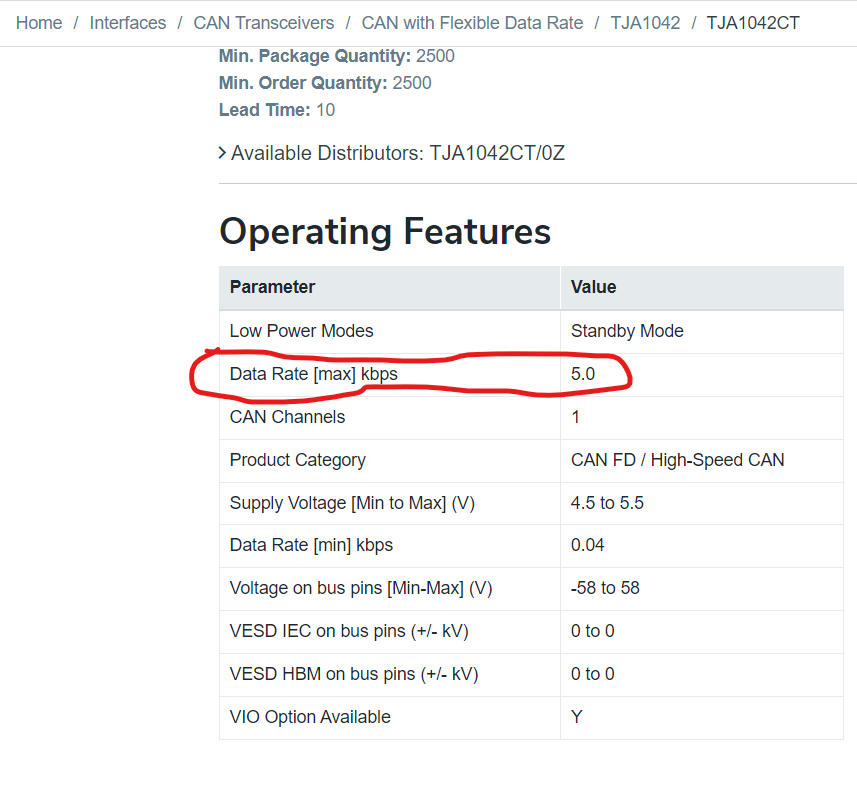Open the Interfaces breadcrumb link
Viewport: 857px width, 786px height.
128,22
